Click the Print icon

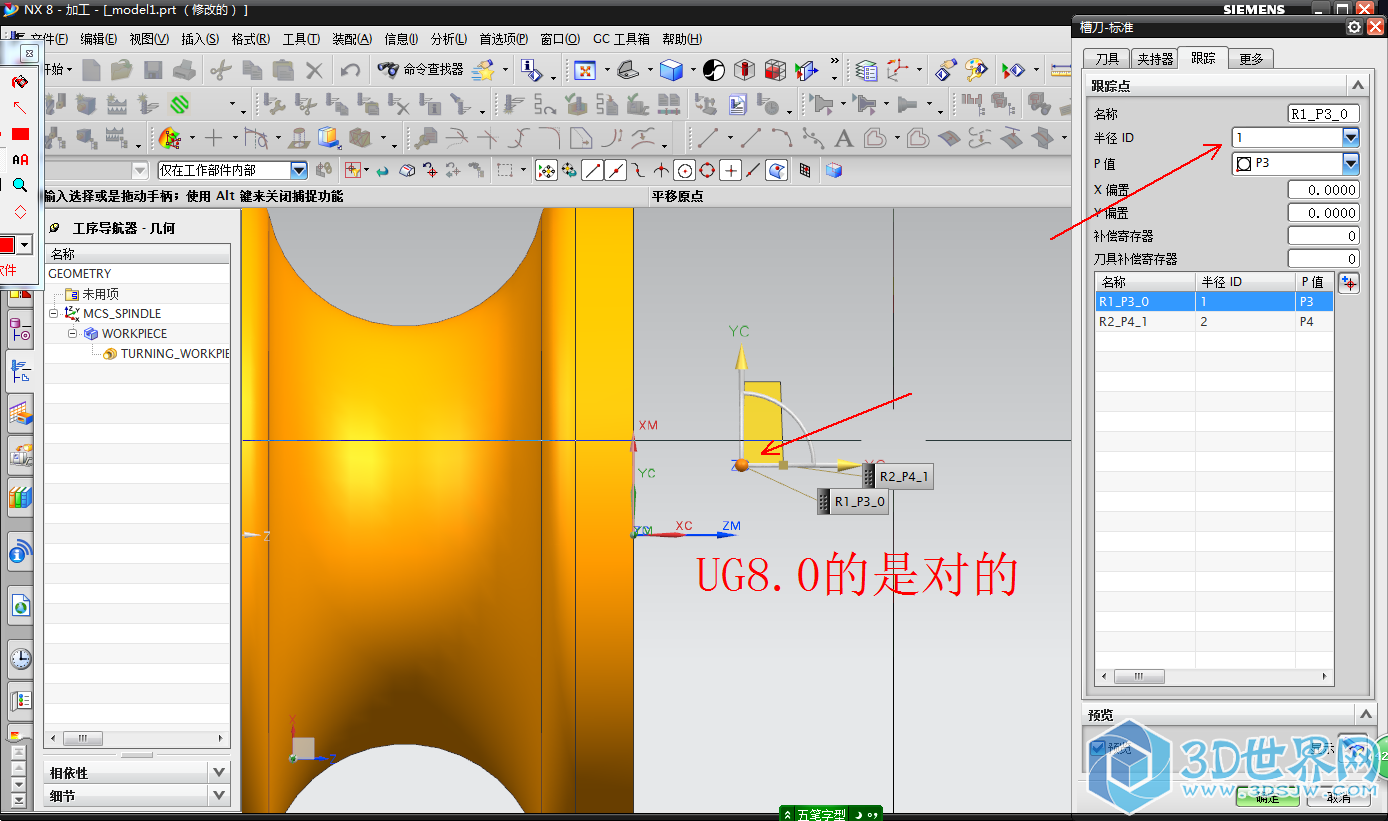(183, 70)
